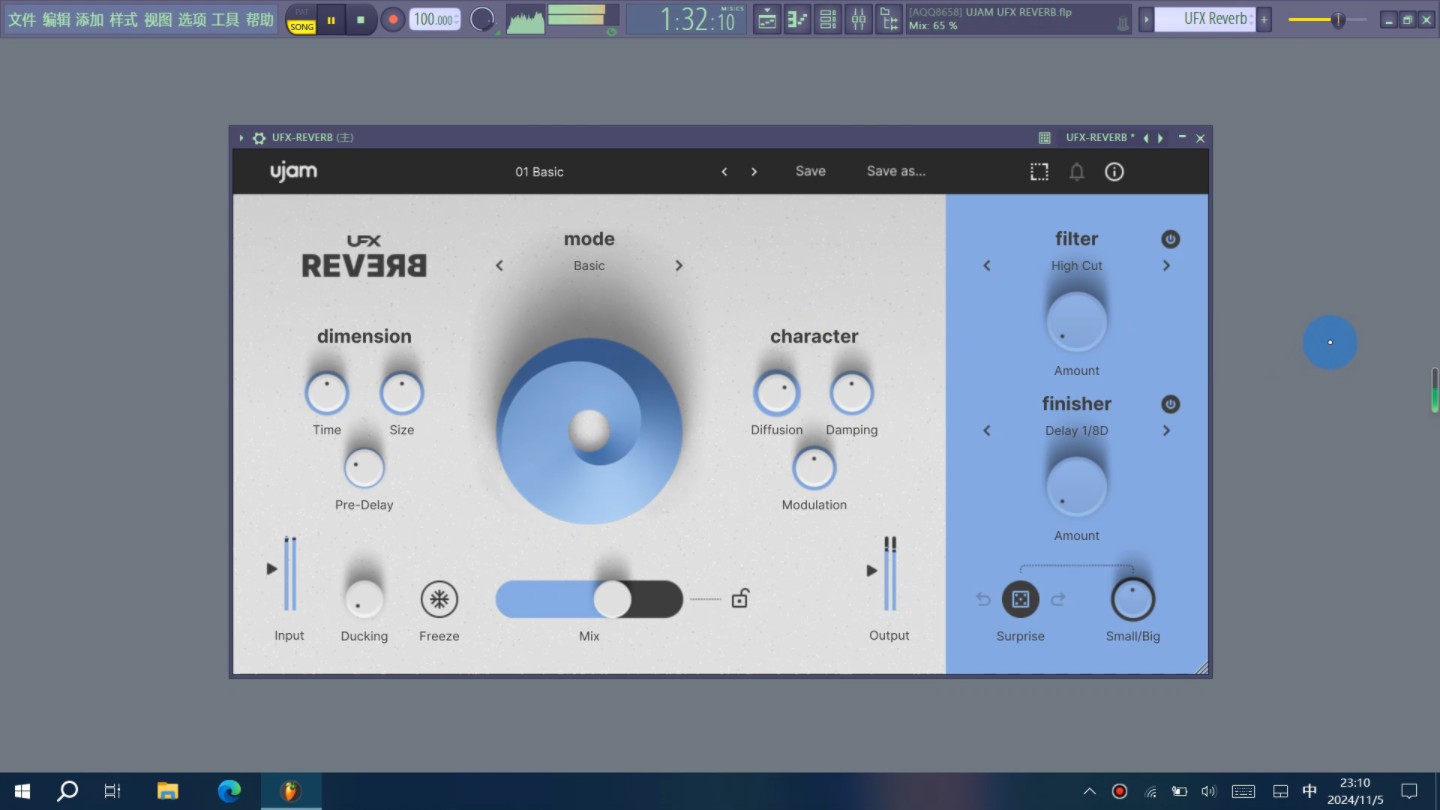This screenshot has height=810, width=1440.
Task: Click the plus button beside UFX Reverb selector
Action: click(1264, 19)
